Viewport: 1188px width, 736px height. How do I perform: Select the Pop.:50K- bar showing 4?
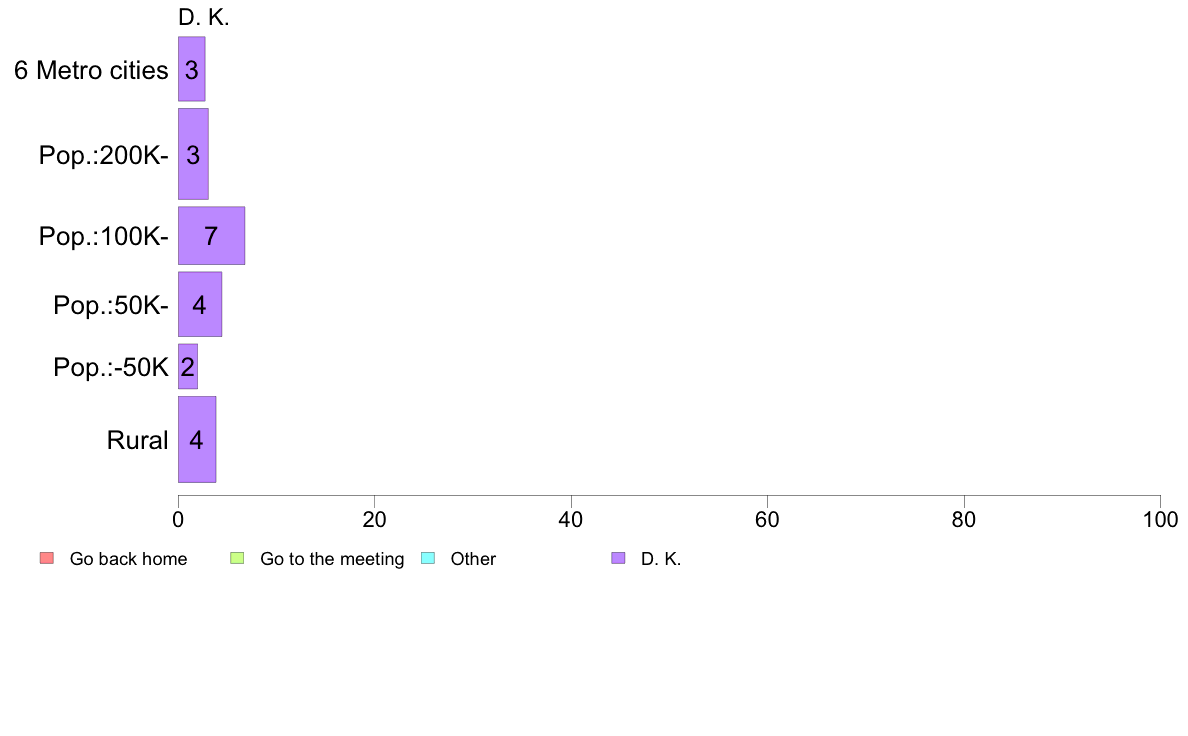(x=200, y=304)
